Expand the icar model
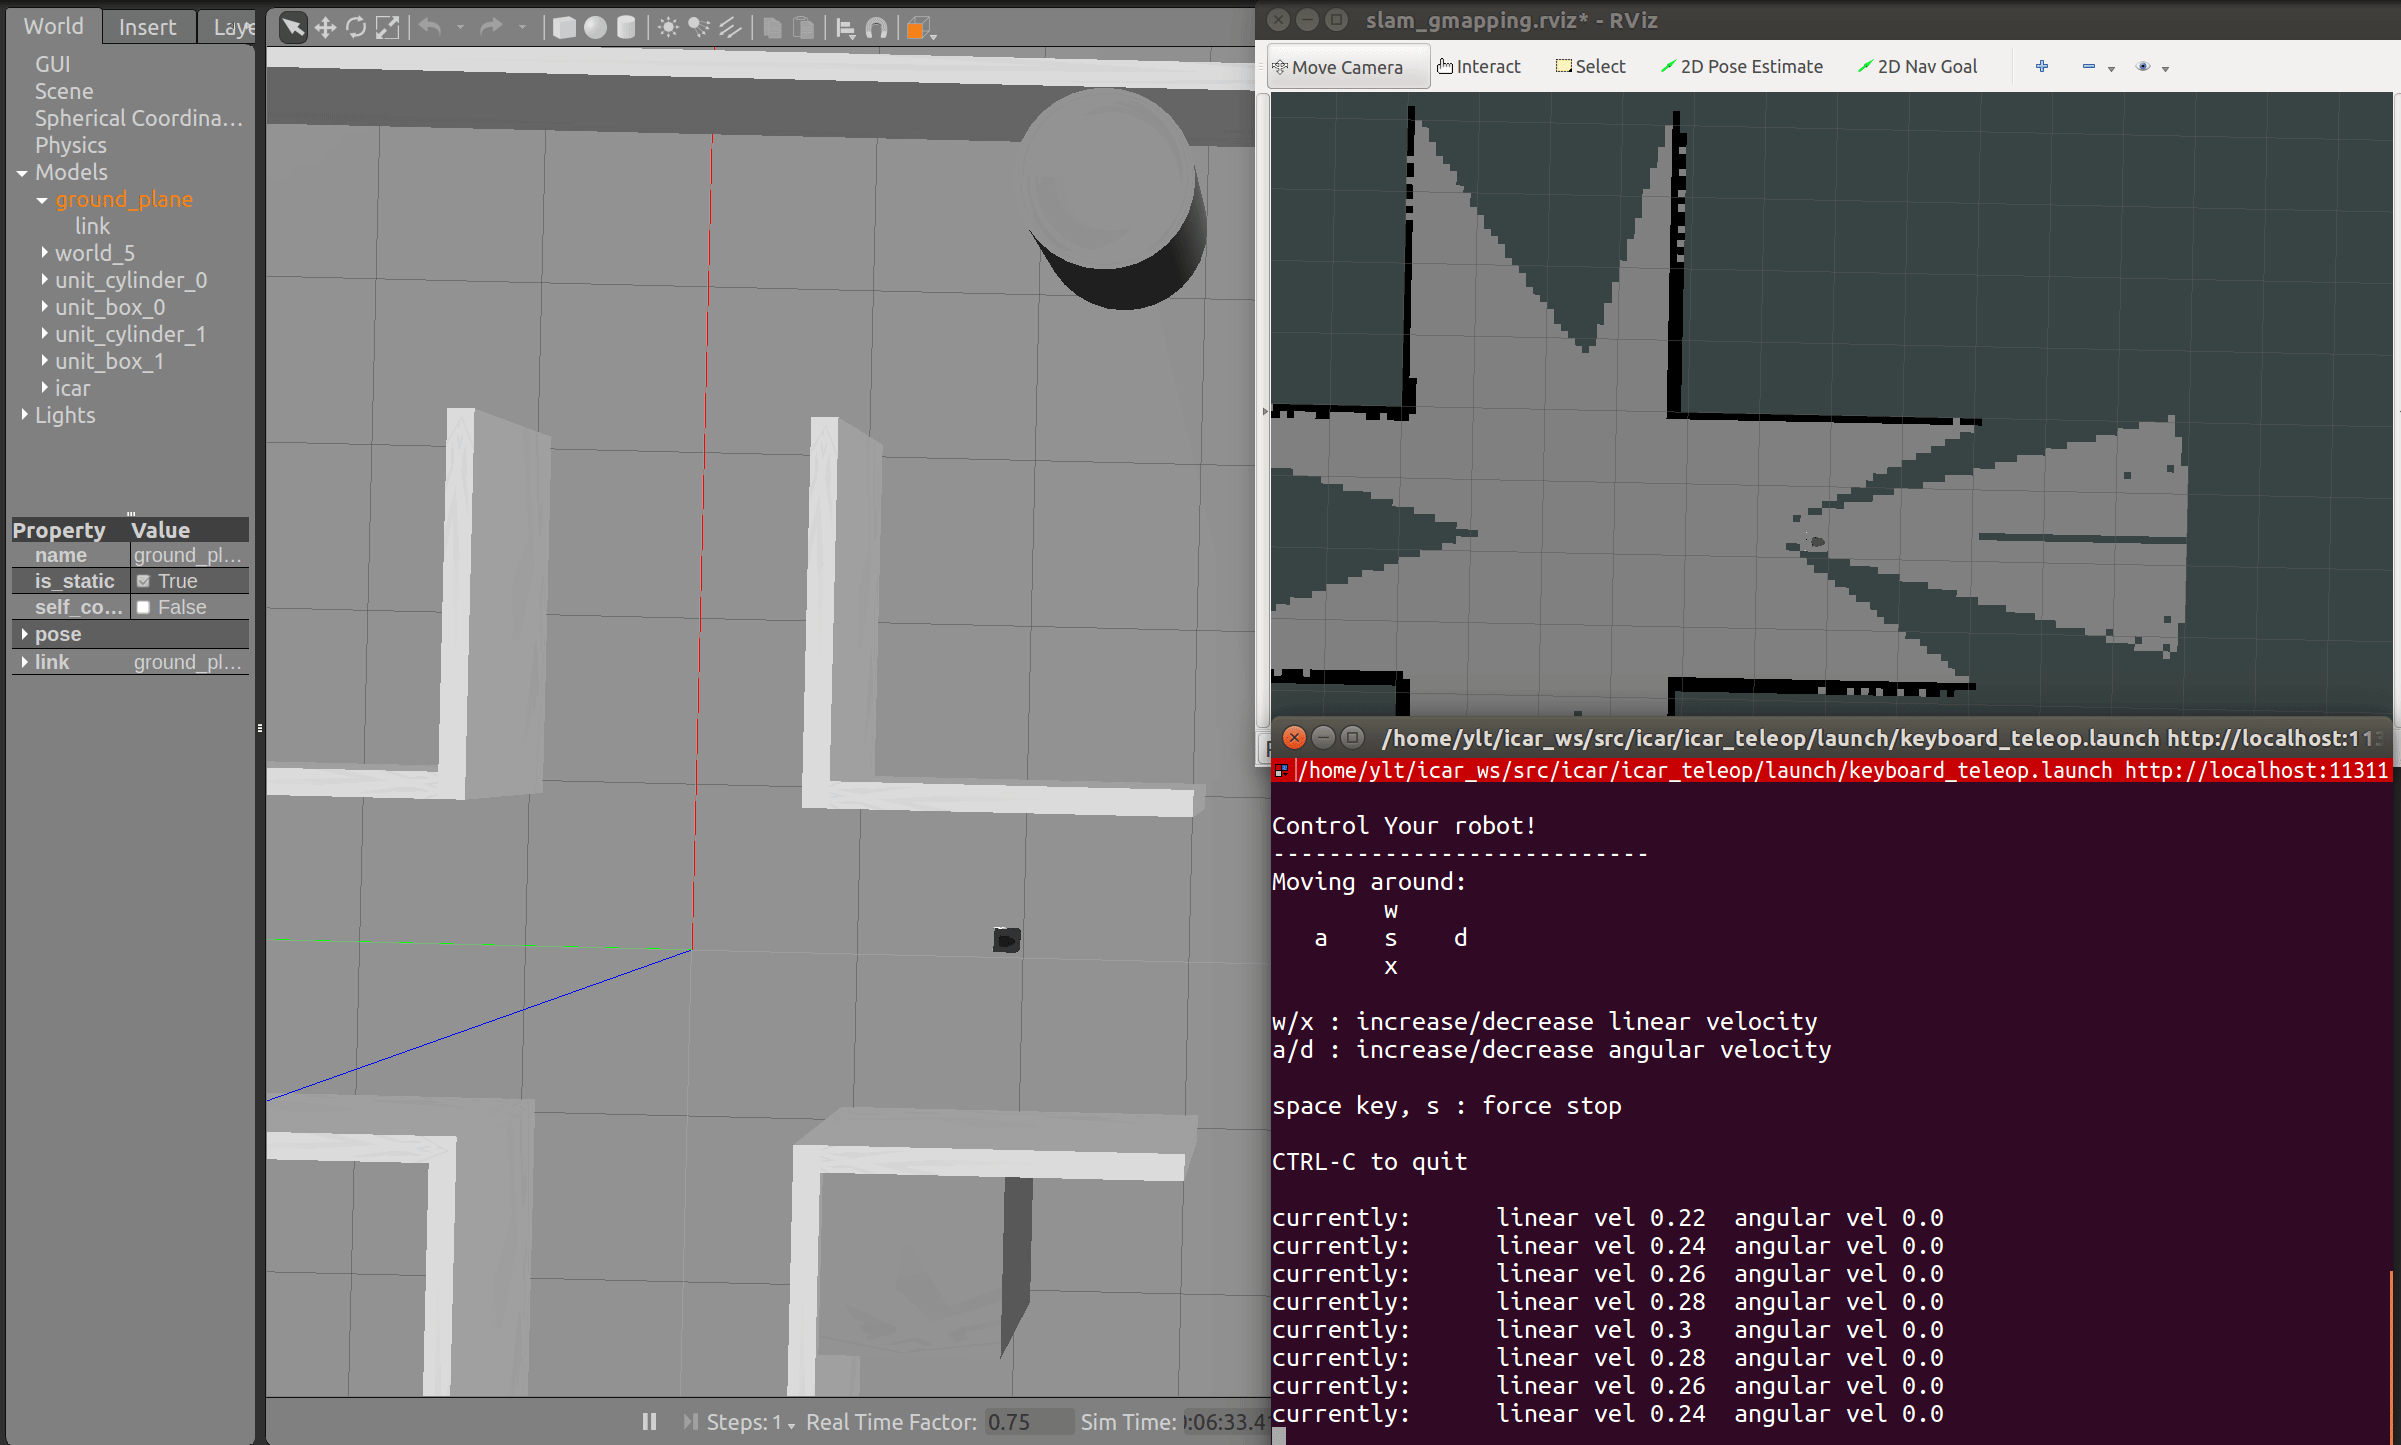This screenshot has width=2401, height=1445. coord(44,388)
